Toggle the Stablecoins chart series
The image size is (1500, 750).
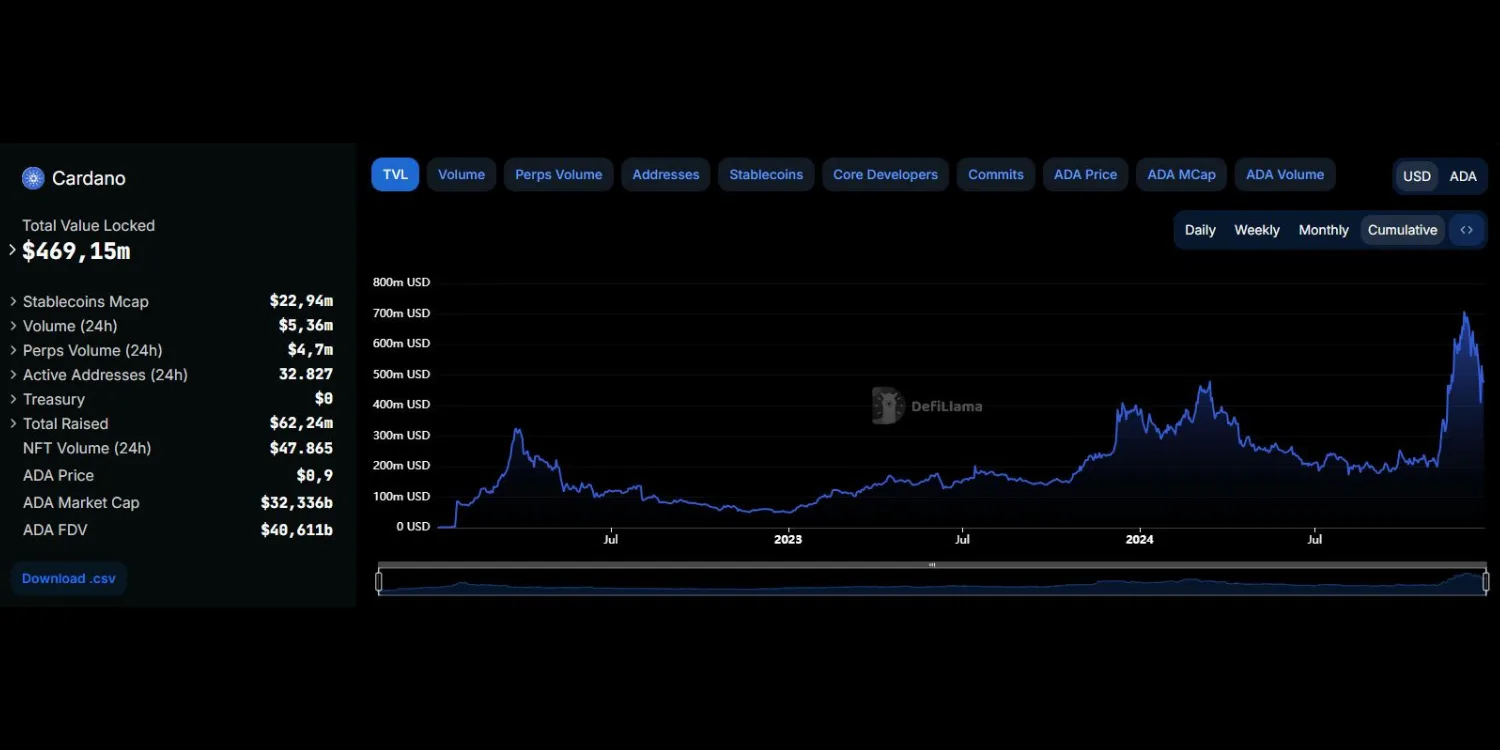[x=766, y=174]
